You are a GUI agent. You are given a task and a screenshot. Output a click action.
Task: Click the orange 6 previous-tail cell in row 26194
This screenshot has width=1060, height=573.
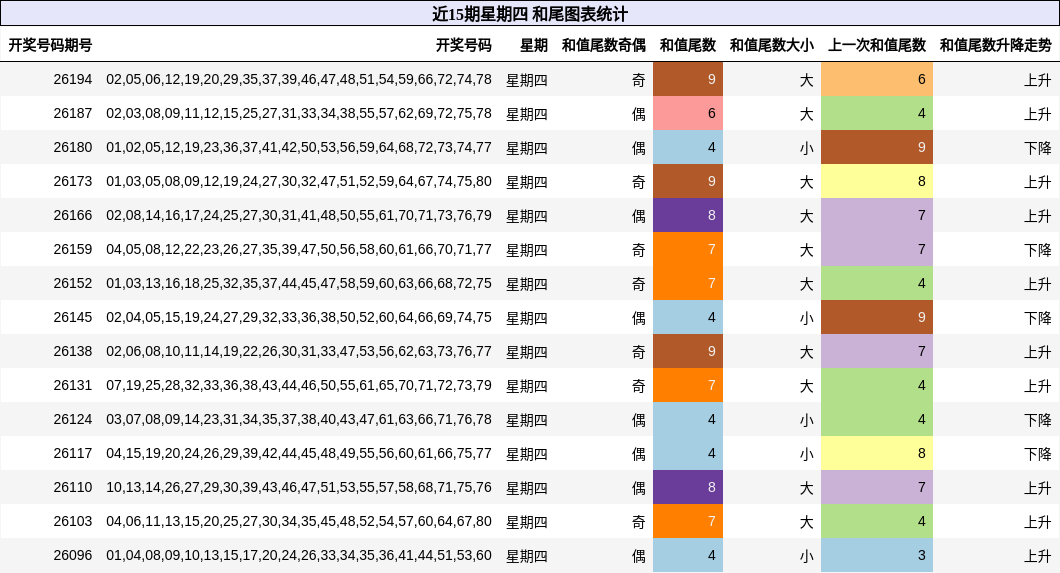pos(877,79)
